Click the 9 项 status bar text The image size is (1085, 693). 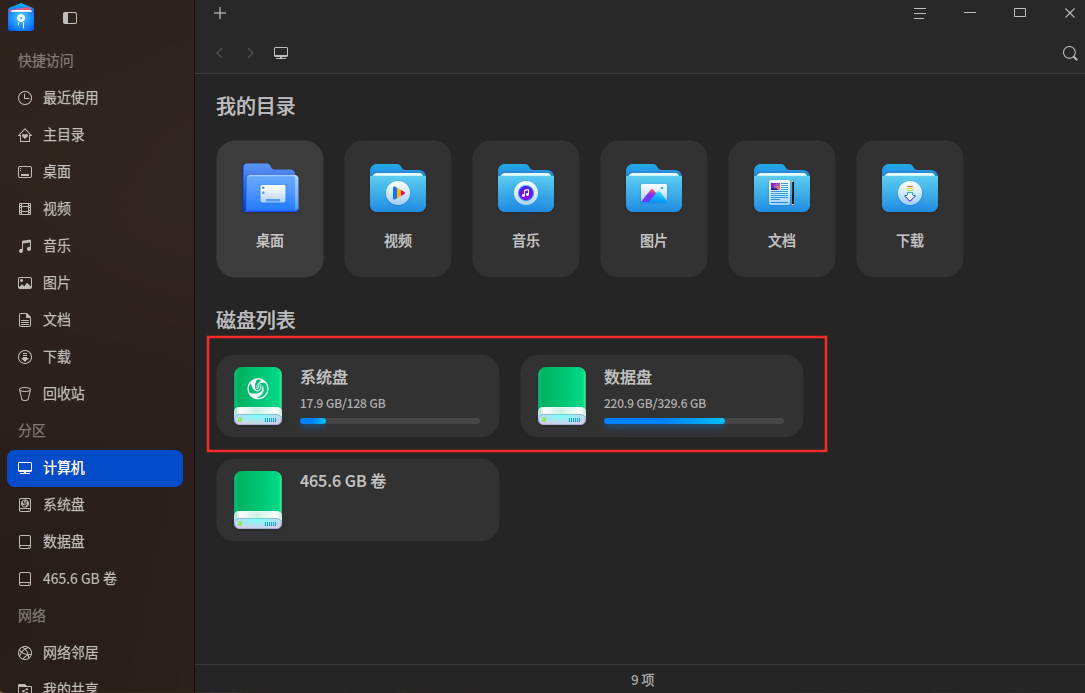642,680
